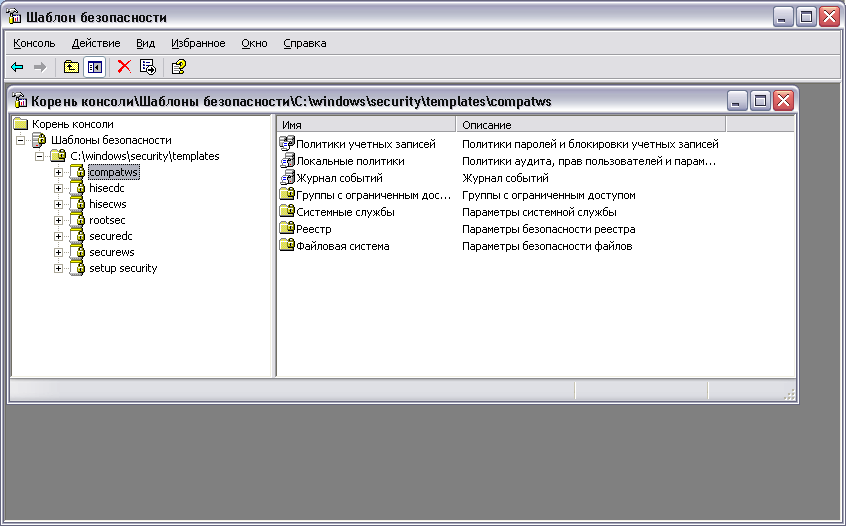Click the Forward arrow toolbar button
The width and height of the screenshot is (846, 526).
40,67
